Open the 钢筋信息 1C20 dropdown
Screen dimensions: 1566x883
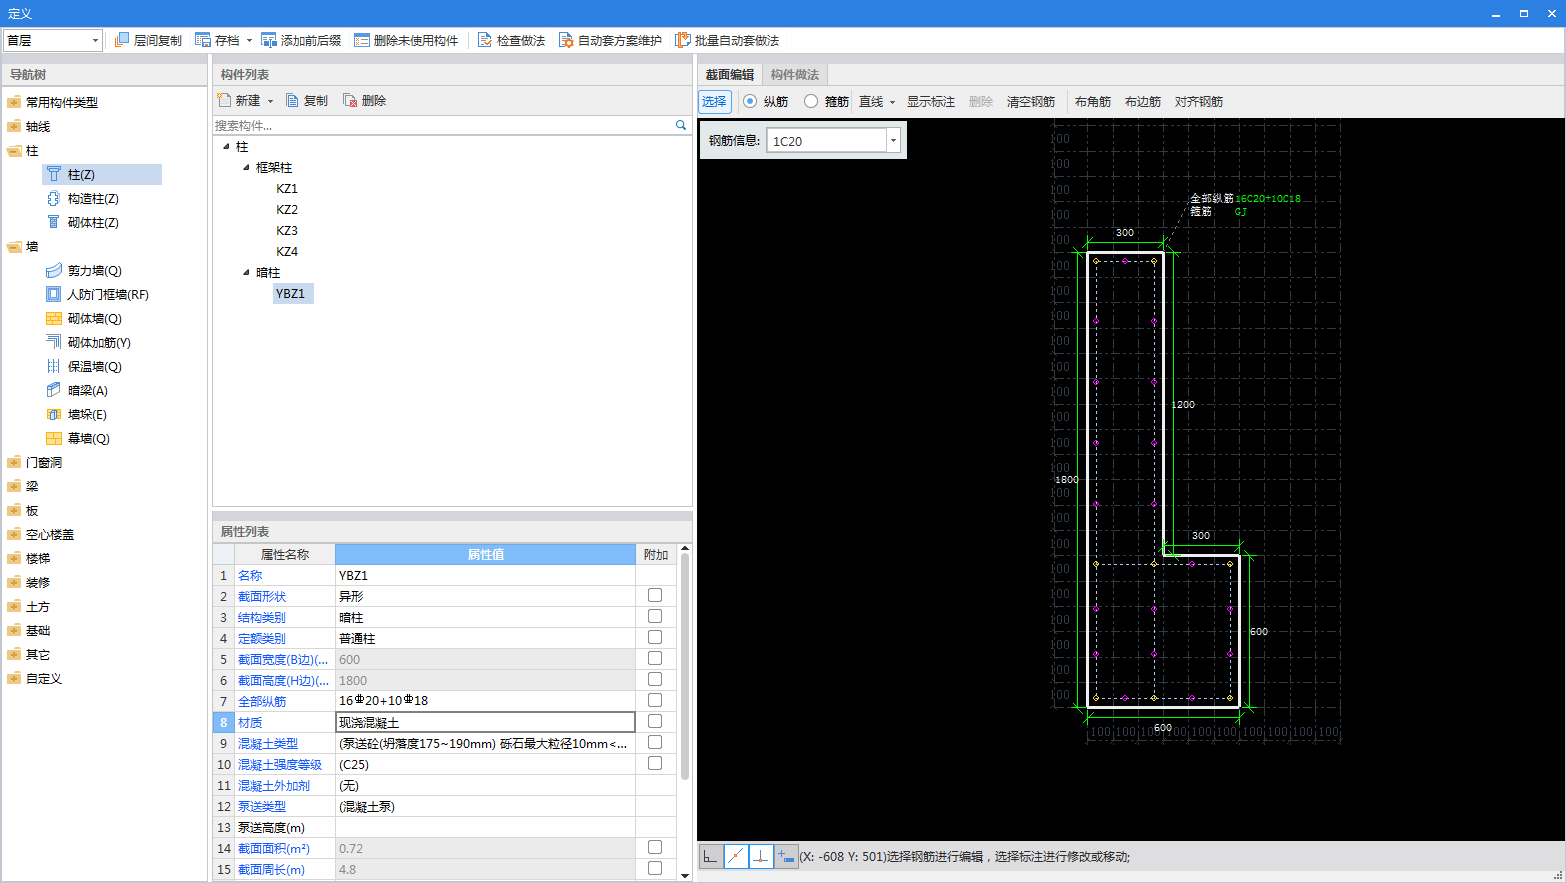(x=893, y=141)
